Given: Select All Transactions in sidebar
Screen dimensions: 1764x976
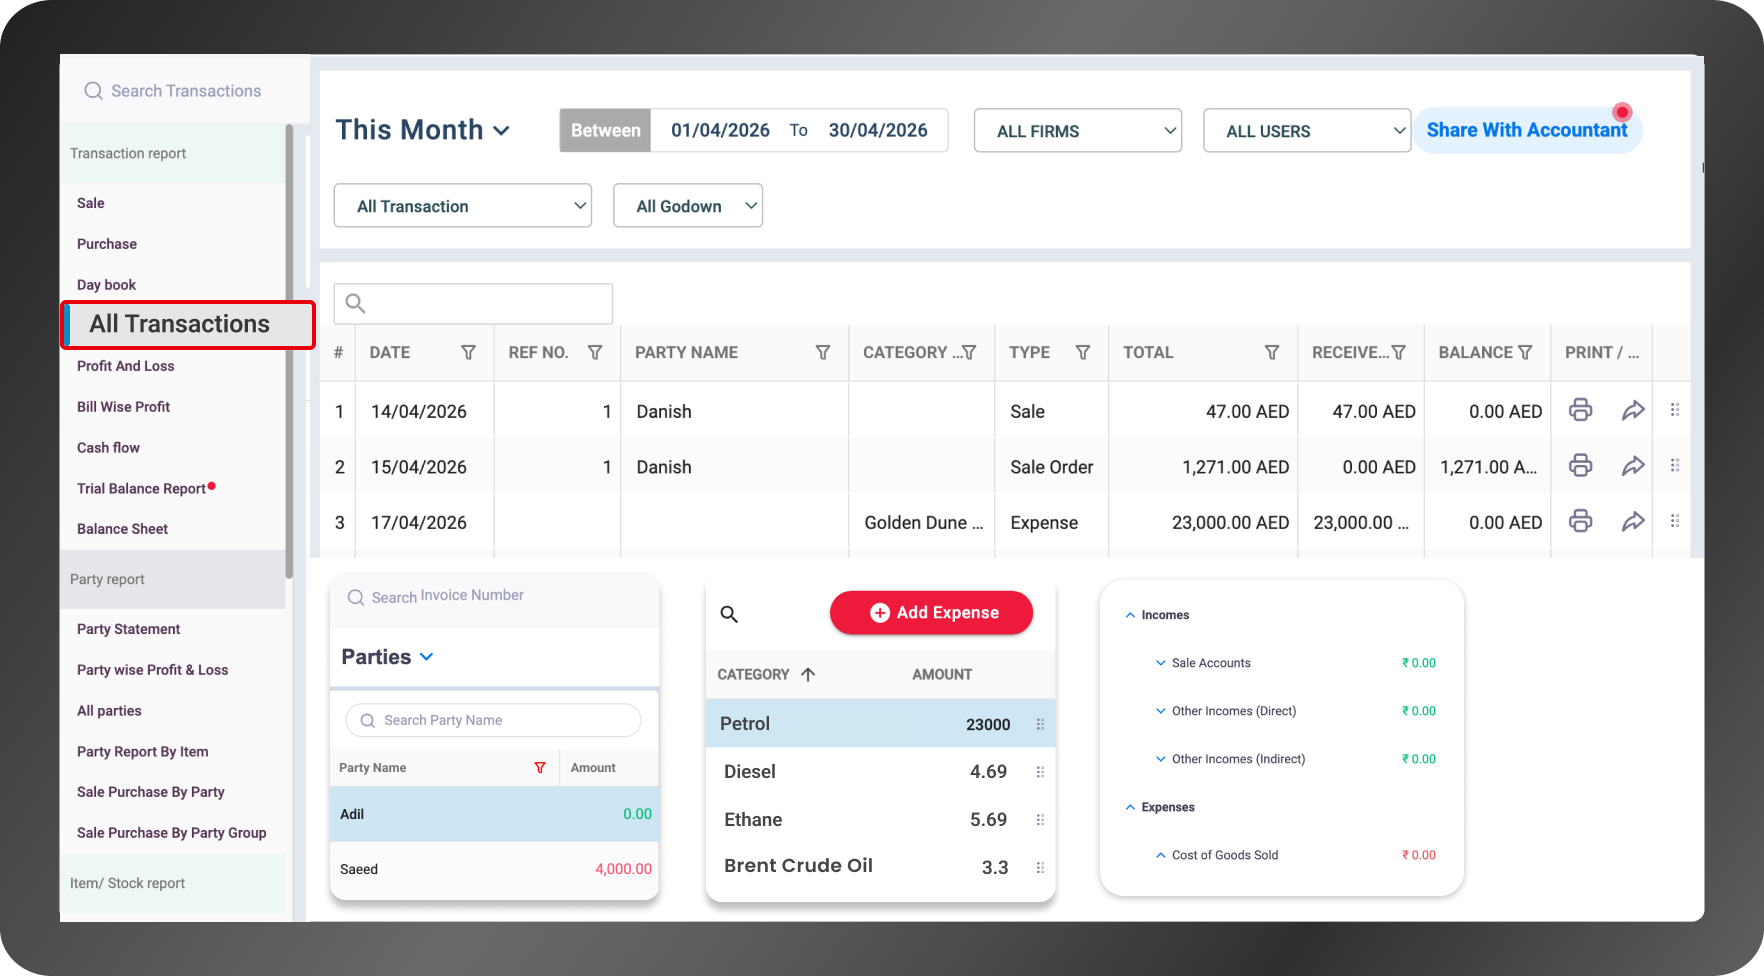Looking at the screenshot, I should click(x=188, y=324).
